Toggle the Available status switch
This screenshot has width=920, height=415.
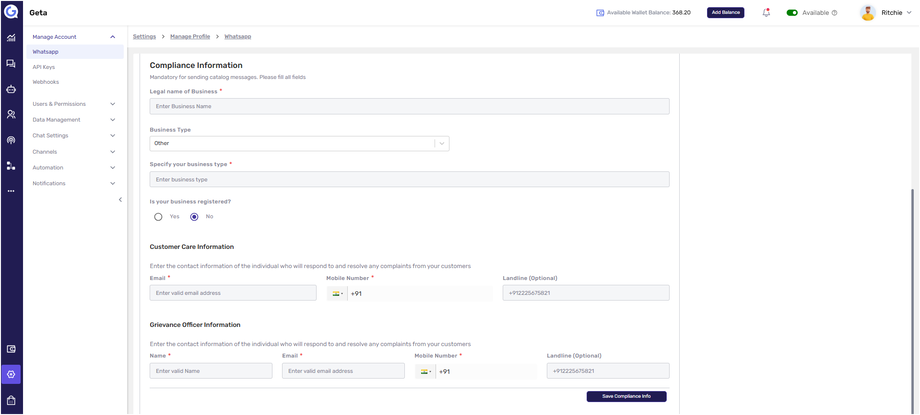pyautogui.click(x=792, y=13)
